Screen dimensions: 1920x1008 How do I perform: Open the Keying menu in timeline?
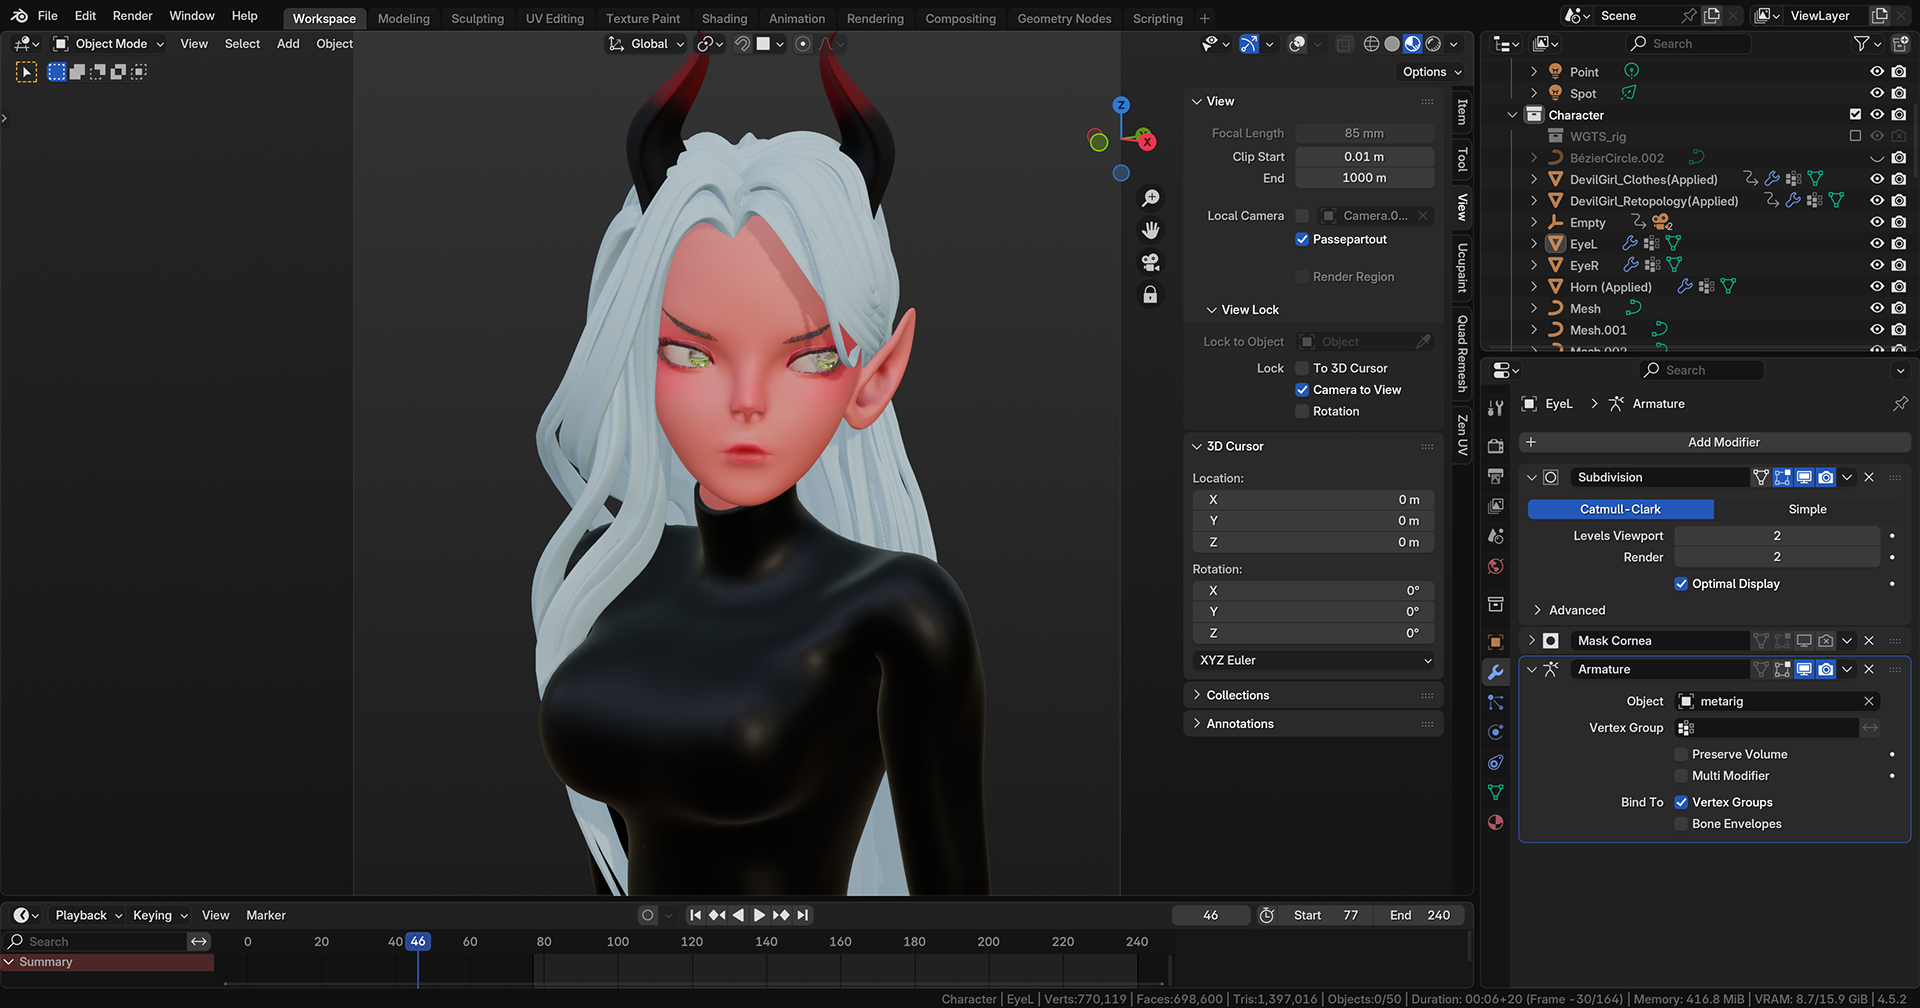160,916
